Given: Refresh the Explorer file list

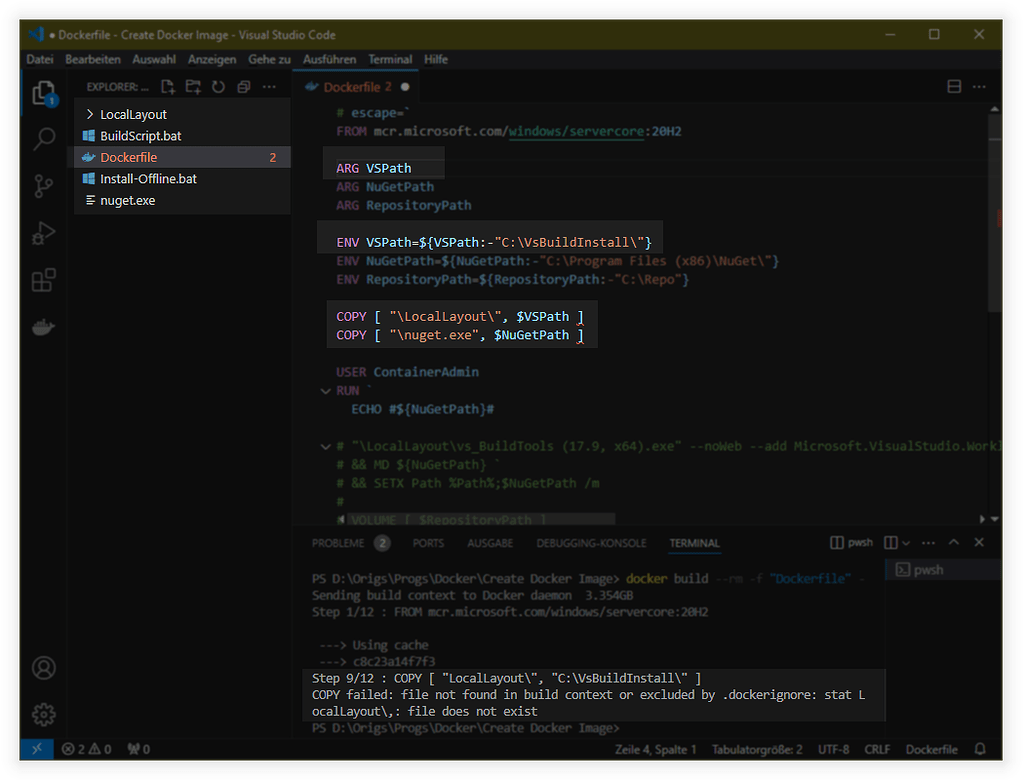Looking at the screenshot, I should (x=218, y=88).
